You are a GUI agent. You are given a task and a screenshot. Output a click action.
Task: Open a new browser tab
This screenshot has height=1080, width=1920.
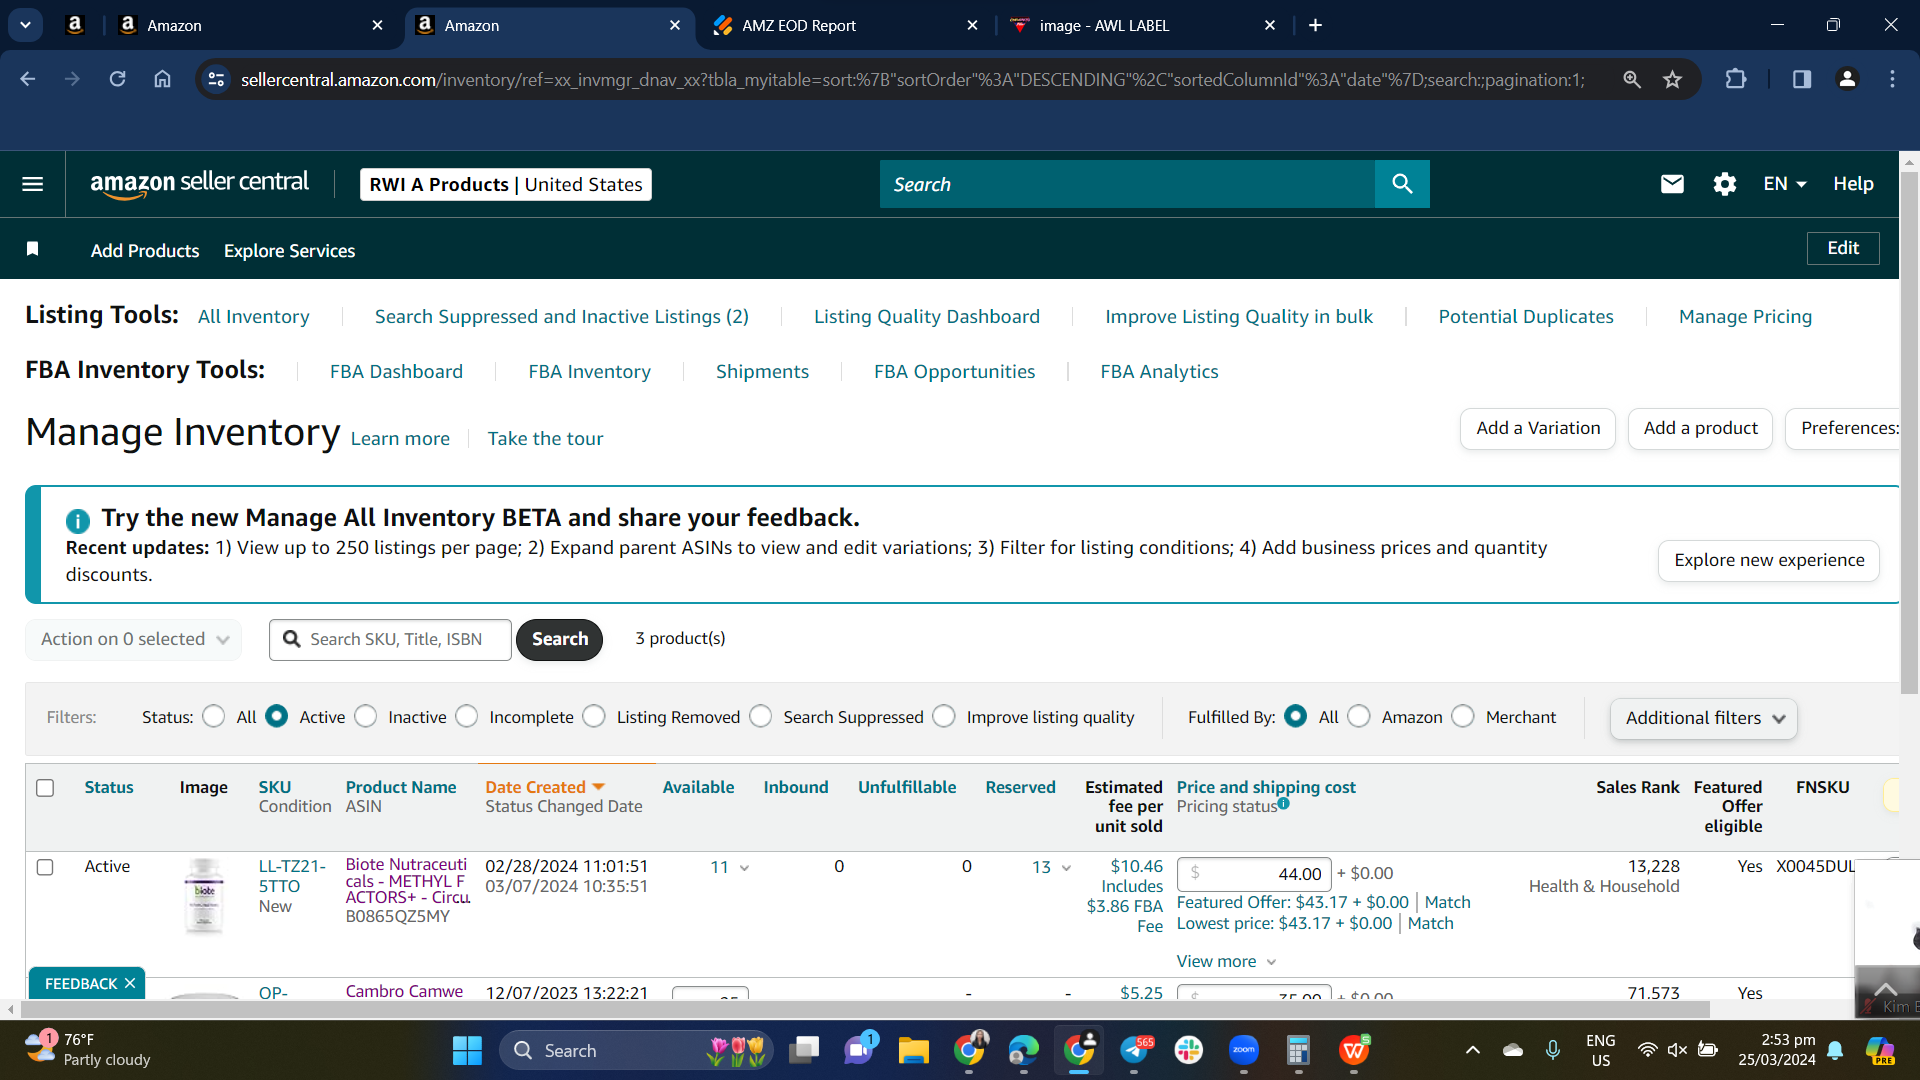[x=1315, y=25]
